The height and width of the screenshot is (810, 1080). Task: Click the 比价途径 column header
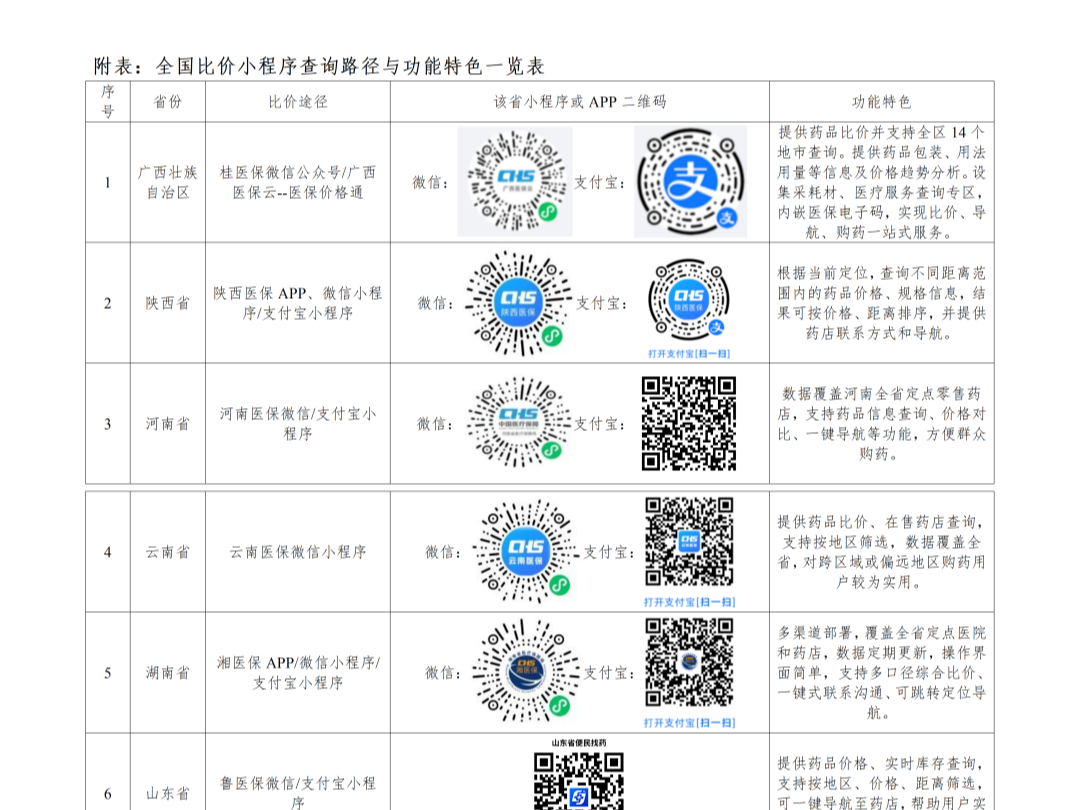pyautogui.click(x=298, y=102)
